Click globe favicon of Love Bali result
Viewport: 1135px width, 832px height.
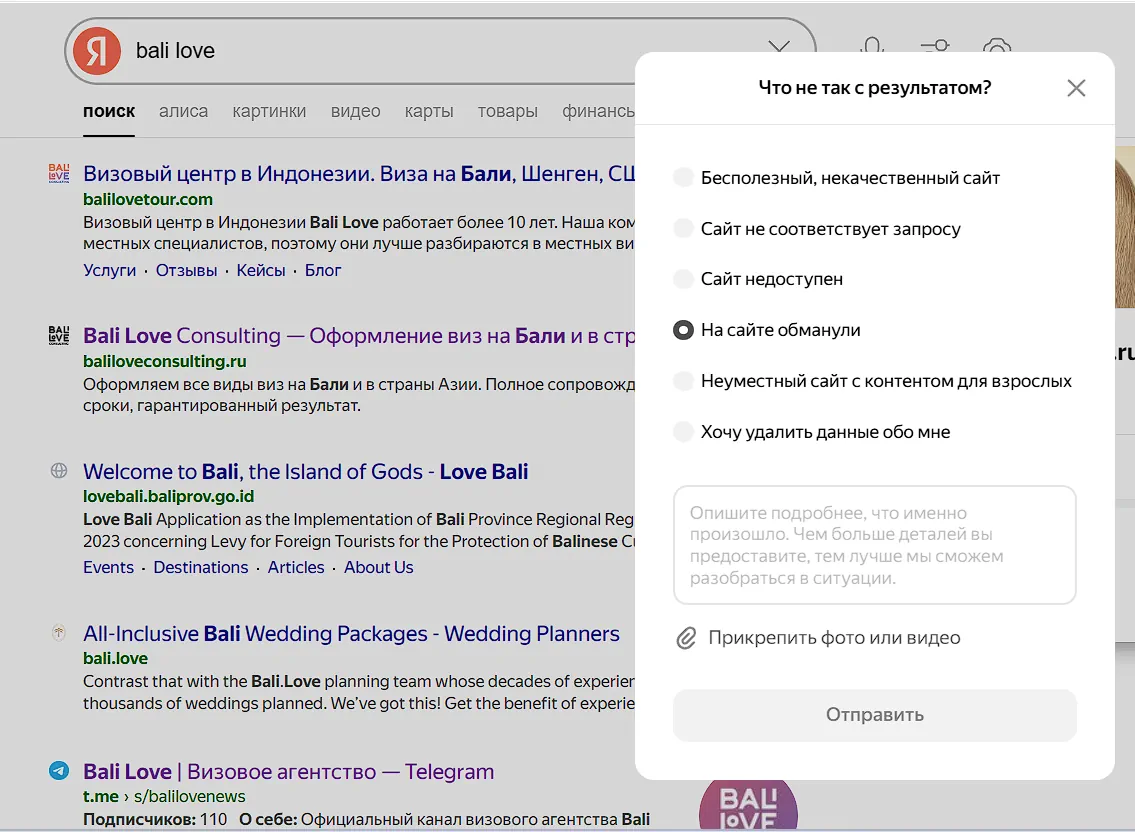pyautogui.click(x=59, y=471)
